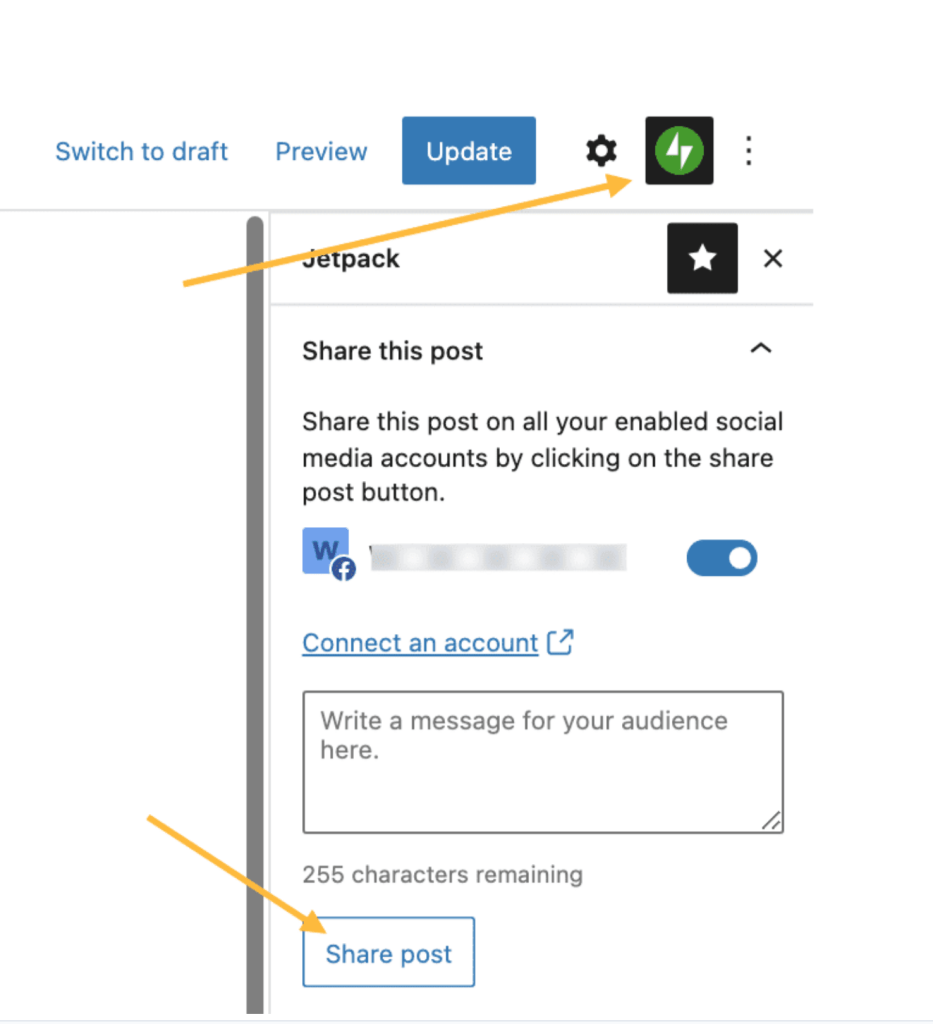The image size is (933, 1024).
Task: Switch the post back to draft
Action: 142,152
